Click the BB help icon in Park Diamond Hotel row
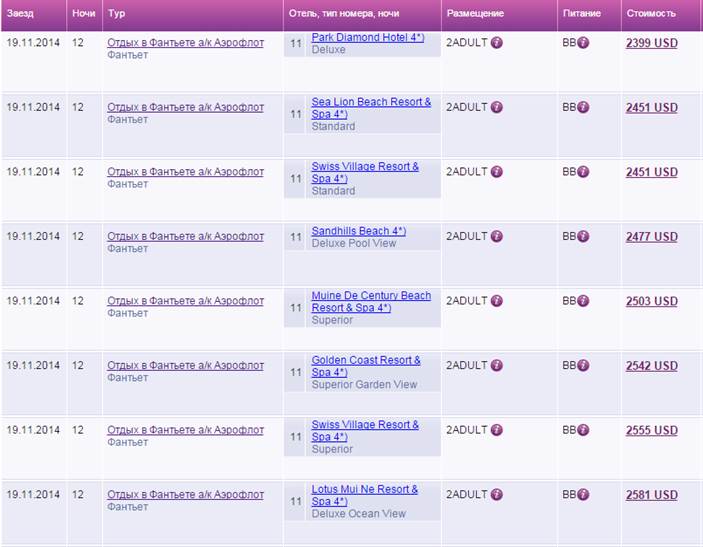Screen dimensions: 703x547 tap(583, 43)
